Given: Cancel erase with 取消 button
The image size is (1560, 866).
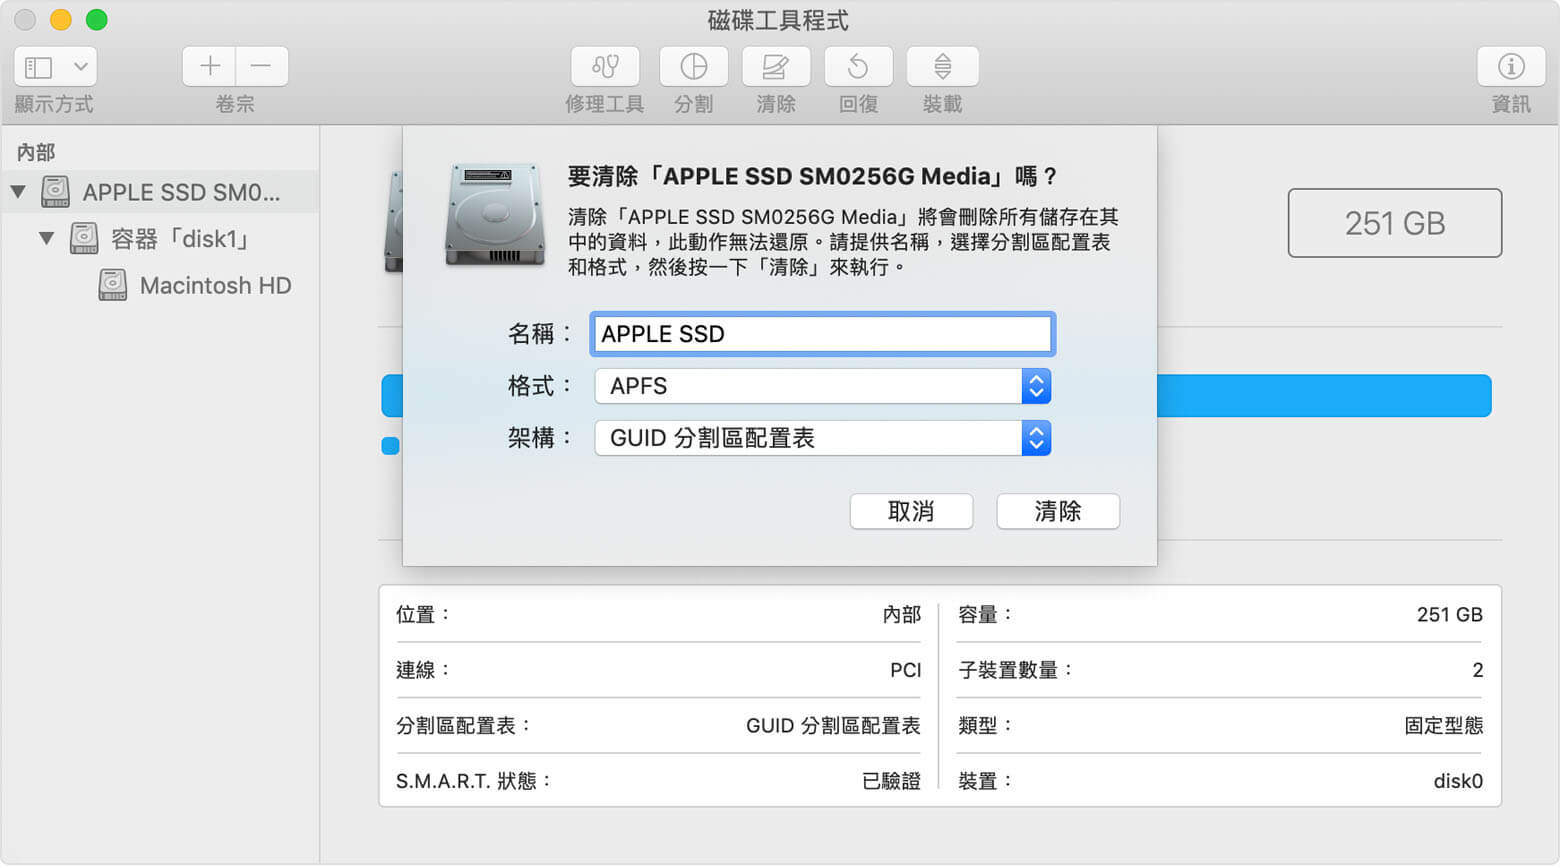Looking at the screenshot, I should [911, 511].
